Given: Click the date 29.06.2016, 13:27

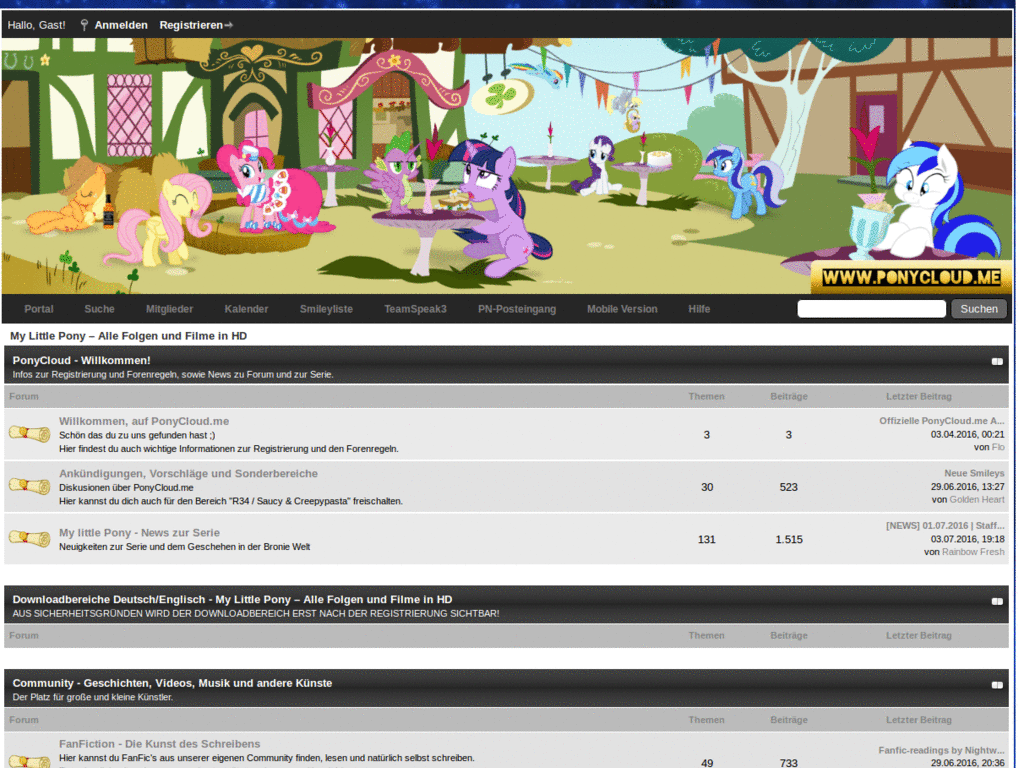Looking at the screenshot, I should pos(967,487).
